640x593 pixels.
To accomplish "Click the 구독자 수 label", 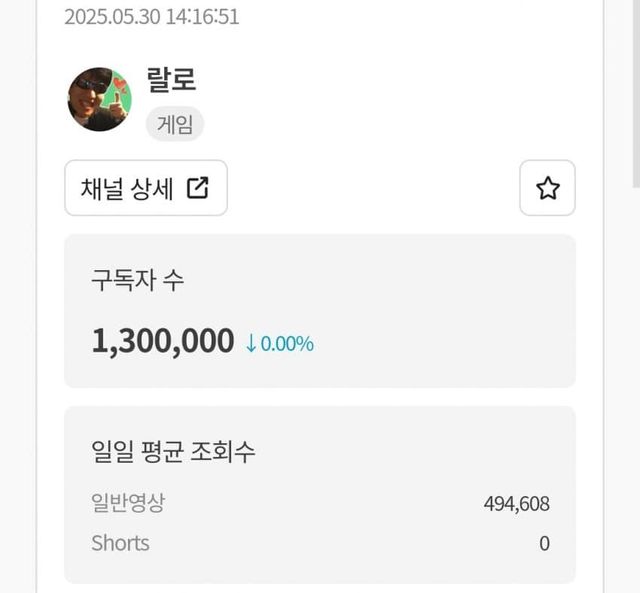I will (x=137, y=281).
